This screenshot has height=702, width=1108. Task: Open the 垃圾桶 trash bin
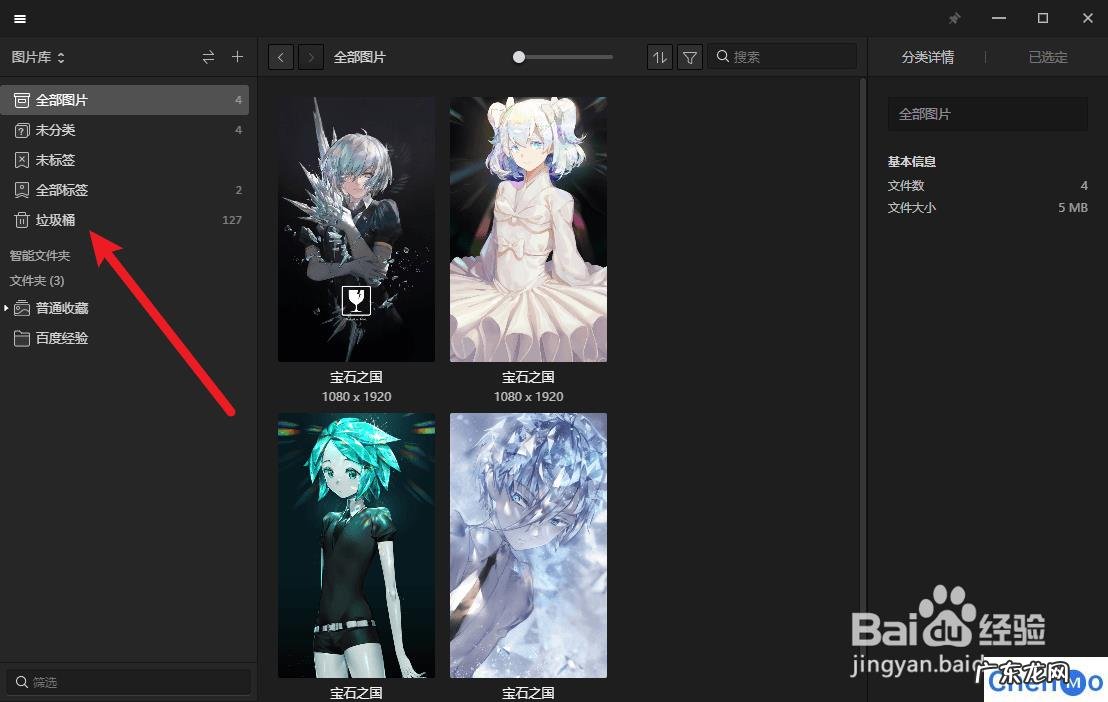click(x=55, y=220)
